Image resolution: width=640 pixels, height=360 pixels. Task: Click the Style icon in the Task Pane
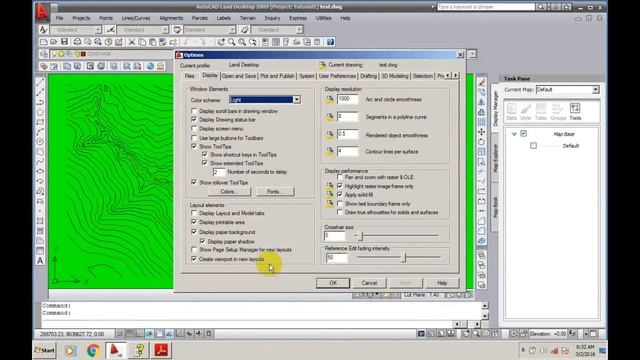tap(526, 111)
